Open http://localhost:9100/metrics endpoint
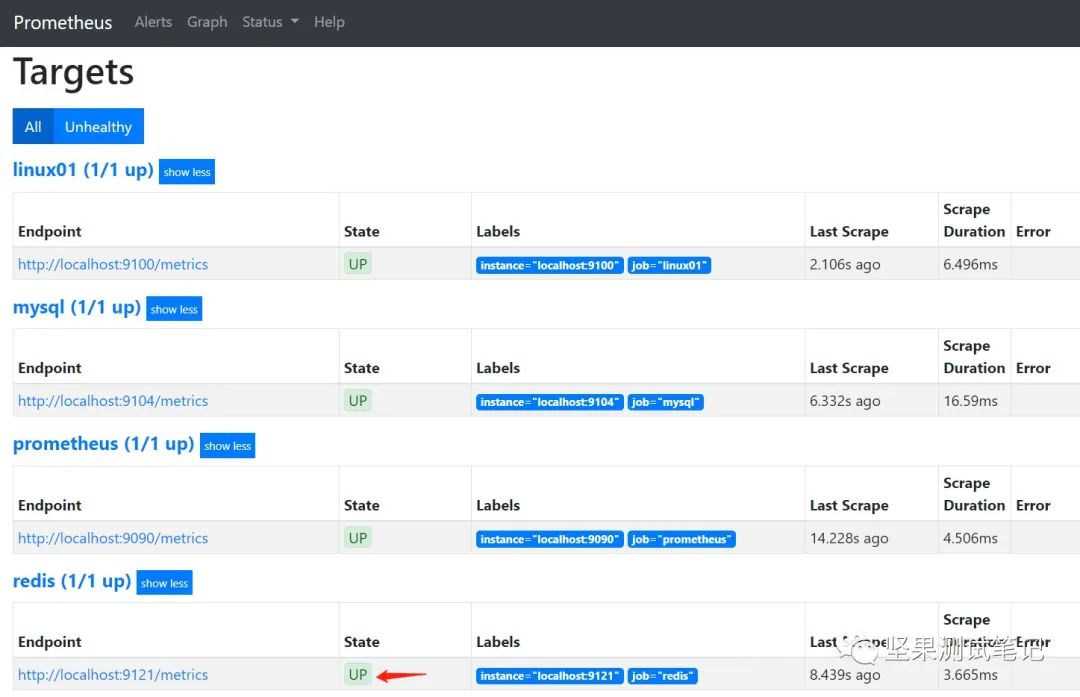Viewport: 1080px width, 697px height. coord(113,264)
